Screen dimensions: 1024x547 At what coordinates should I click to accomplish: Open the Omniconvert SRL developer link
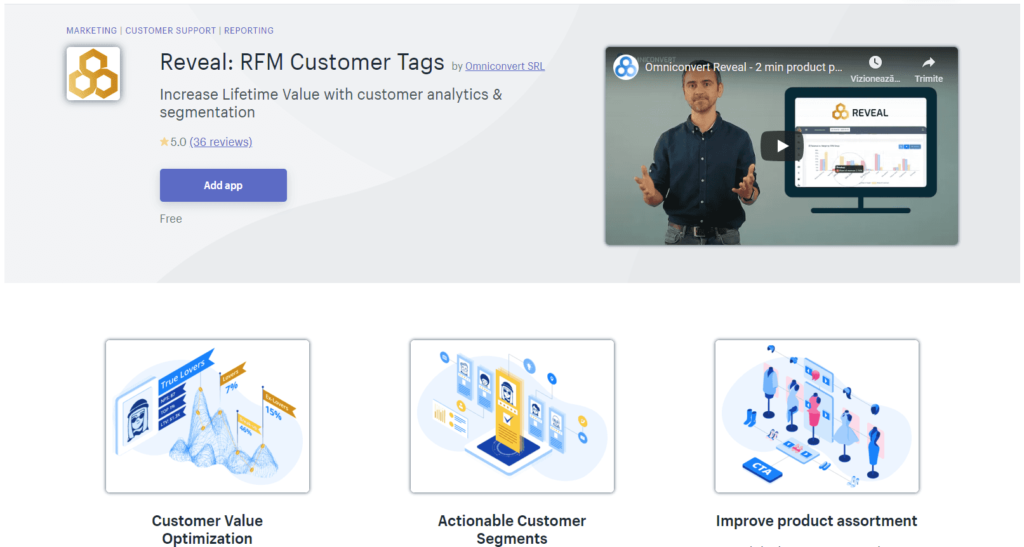[x=505, y=66]
